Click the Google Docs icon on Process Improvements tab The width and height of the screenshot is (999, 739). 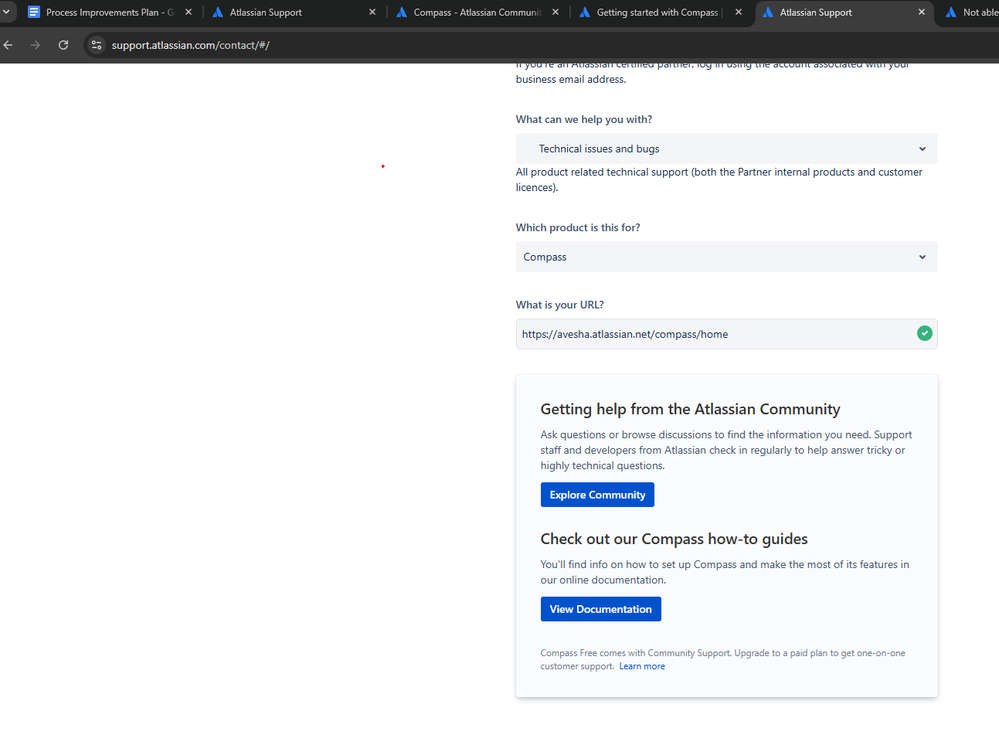[x=34, y=12]
